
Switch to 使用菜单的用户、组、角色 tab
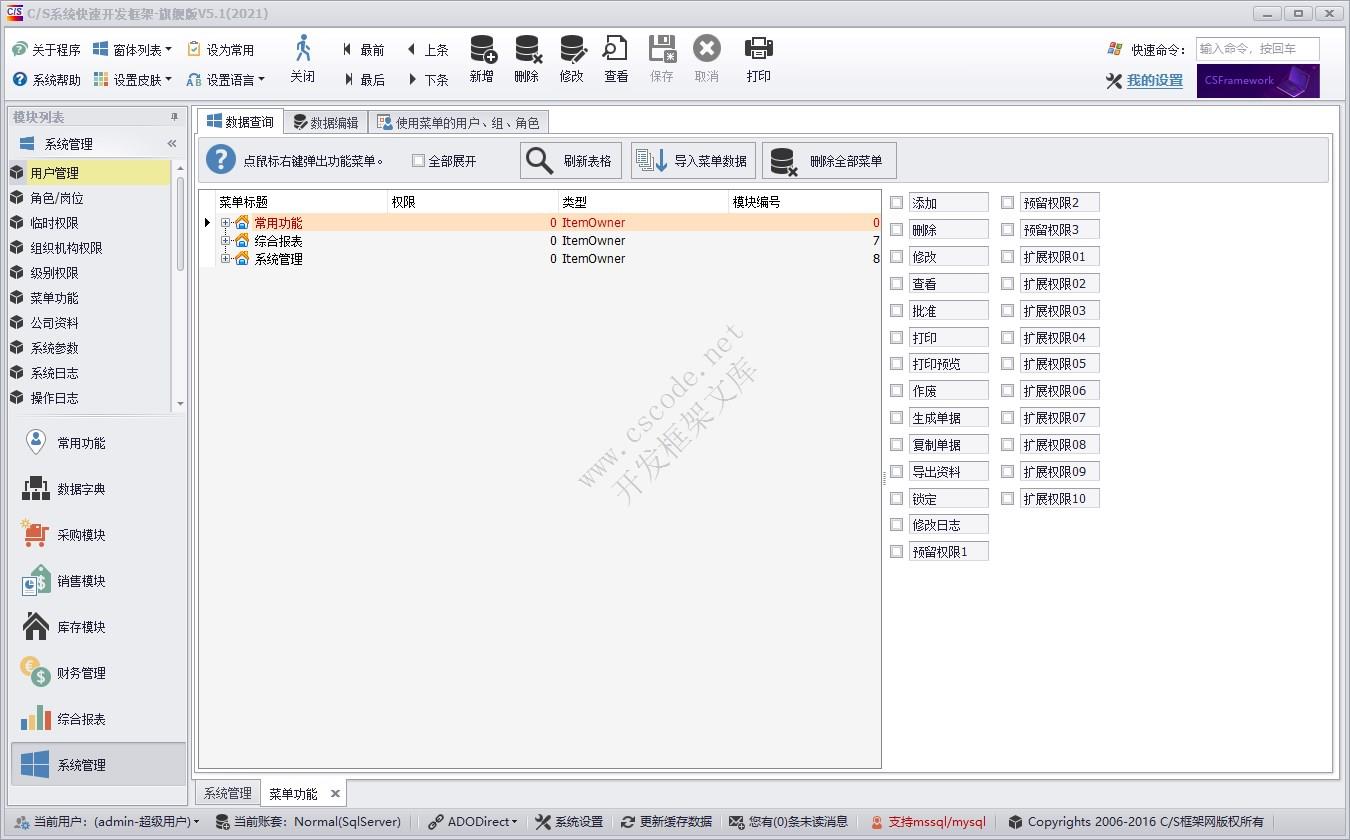click(x=458, y=123)
